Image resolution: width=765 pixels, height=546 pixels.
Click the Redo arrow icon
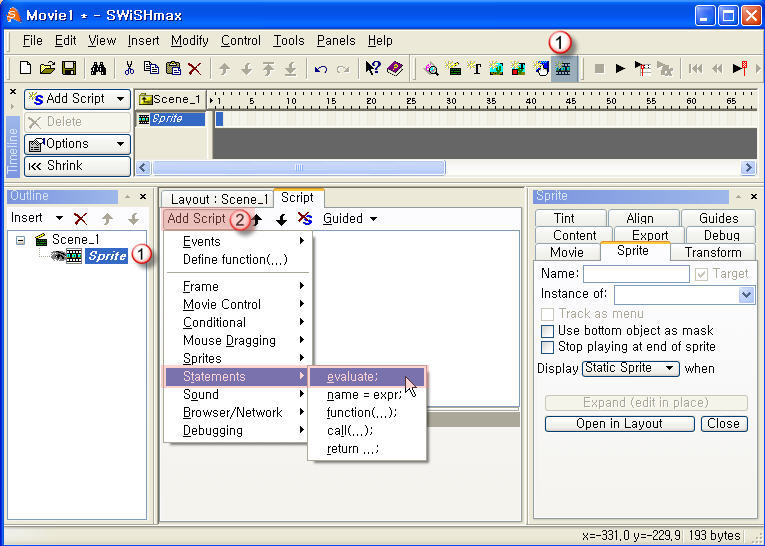(x=343, y=69)
